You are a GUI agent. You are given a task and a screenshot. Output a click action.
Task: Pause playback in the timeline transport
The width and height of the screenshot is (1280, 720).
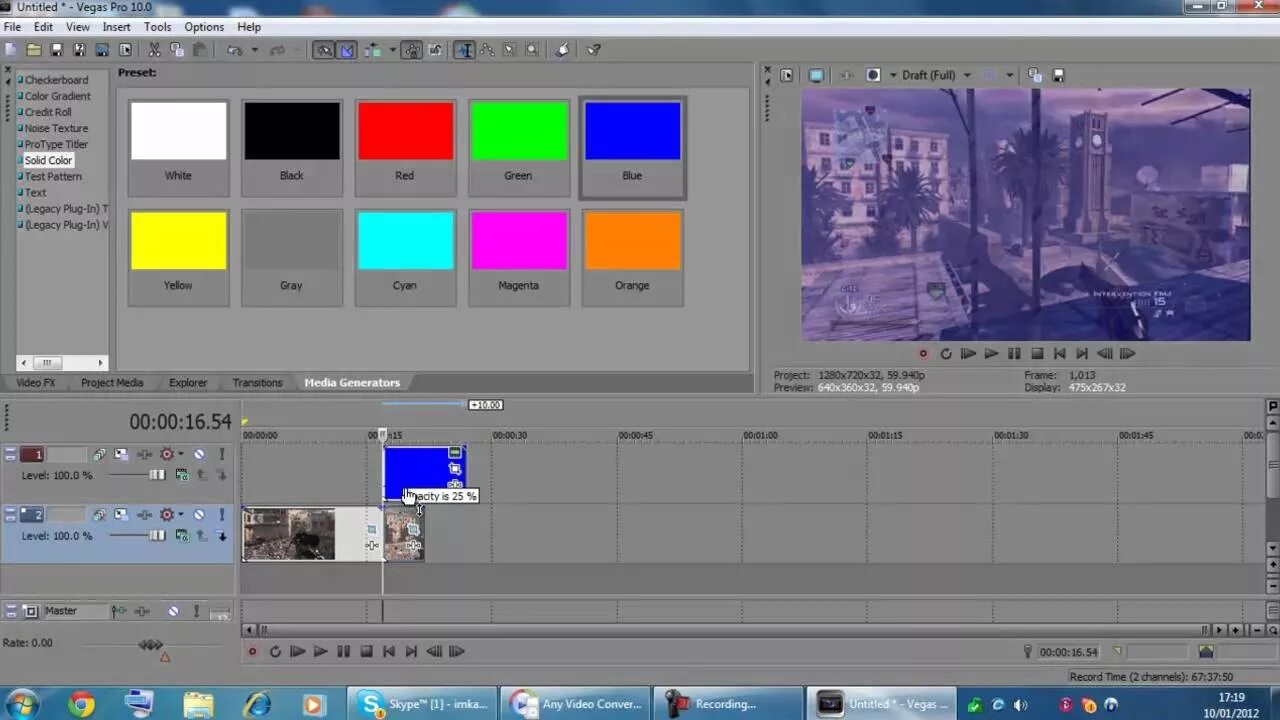(x=343, y=652)
